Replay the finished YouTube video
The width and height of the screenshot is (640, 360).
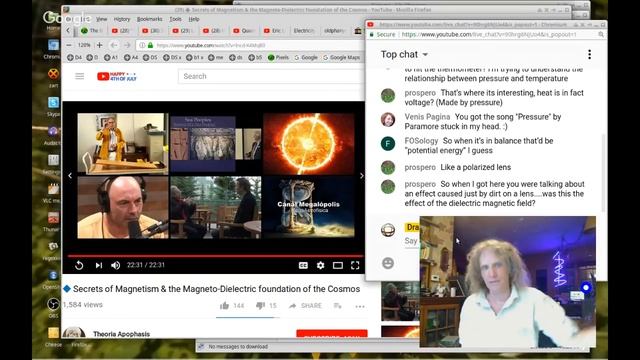(x=79, y=265)
